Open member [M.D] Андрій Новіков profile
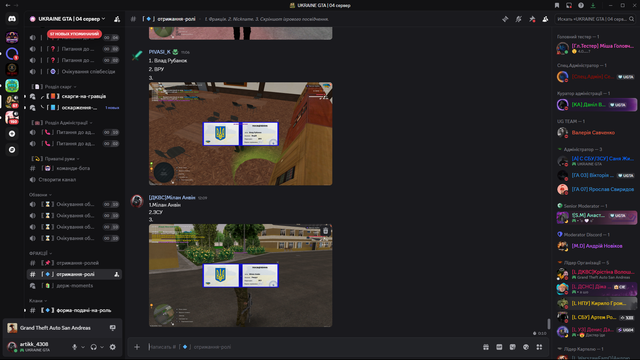 click(596, 246)
